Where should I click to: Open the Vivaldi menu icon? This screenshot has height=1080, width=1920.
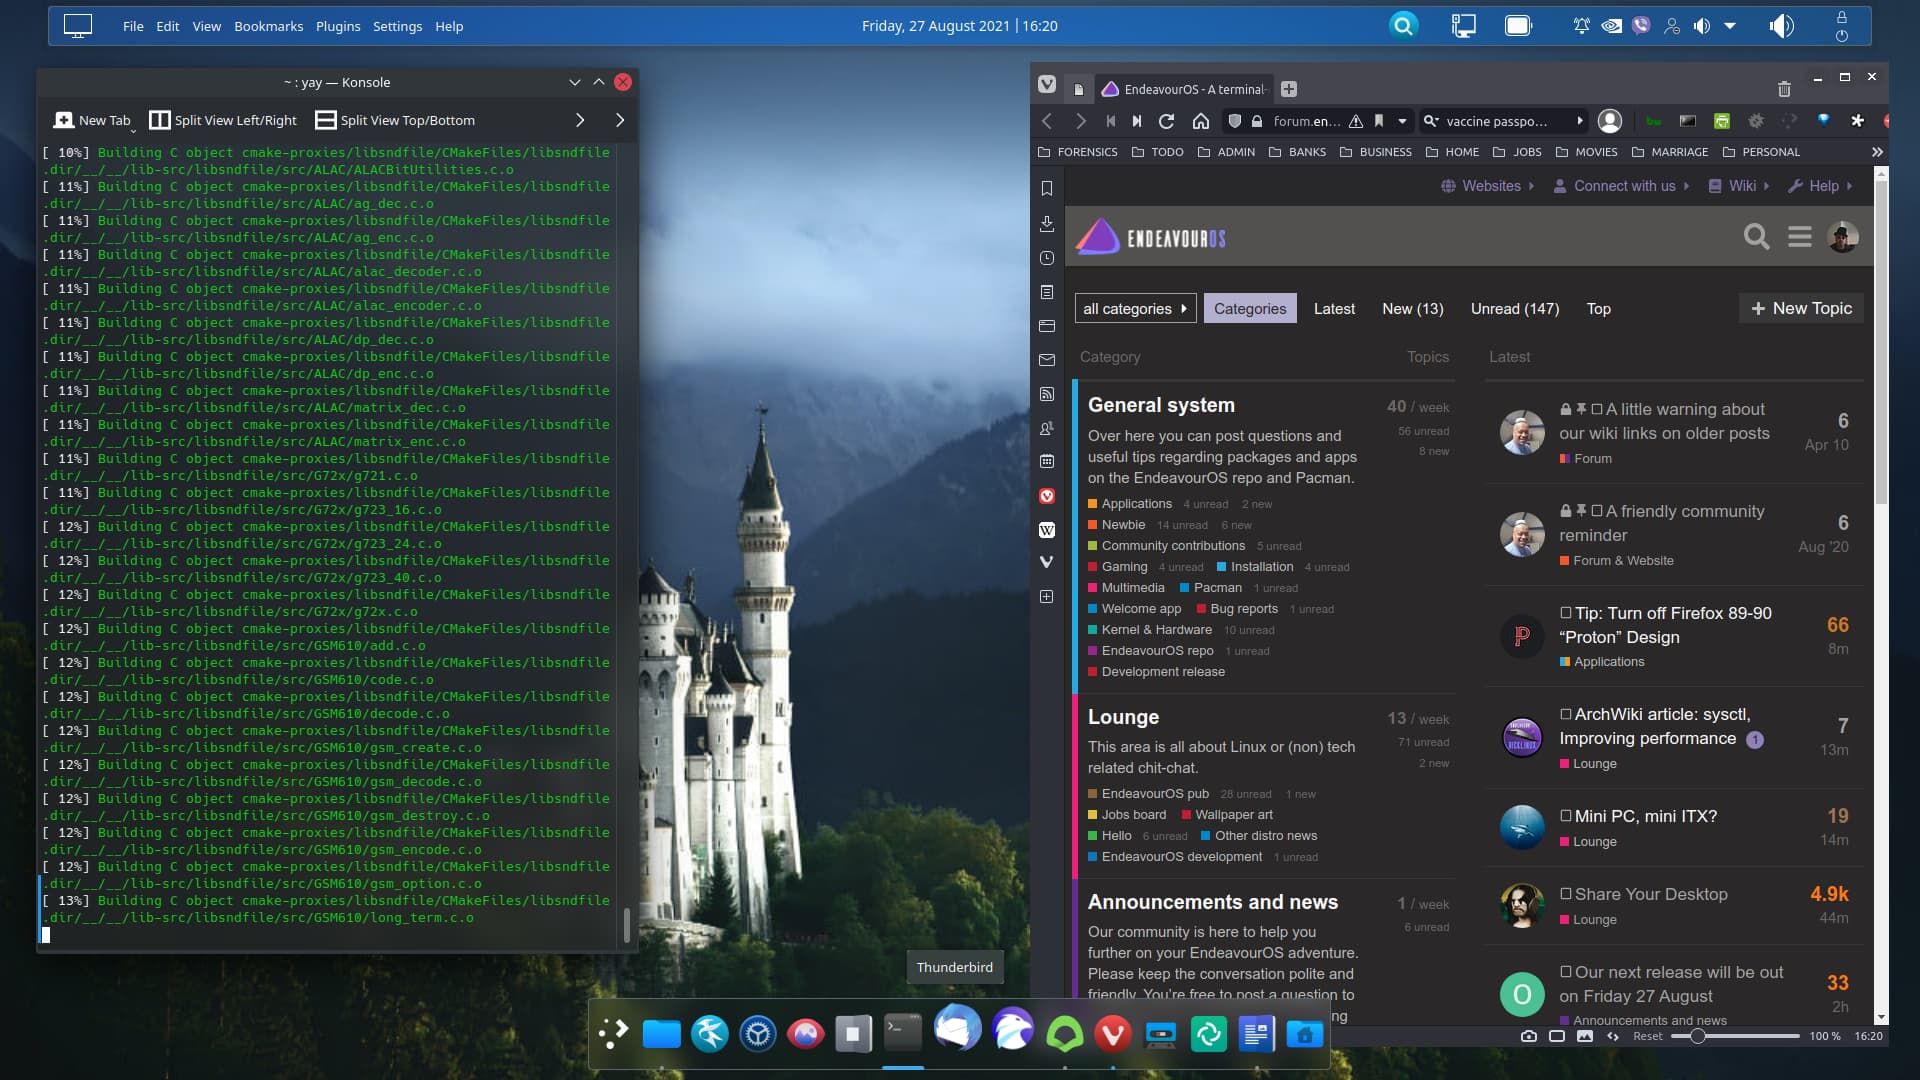(1047, 85)
